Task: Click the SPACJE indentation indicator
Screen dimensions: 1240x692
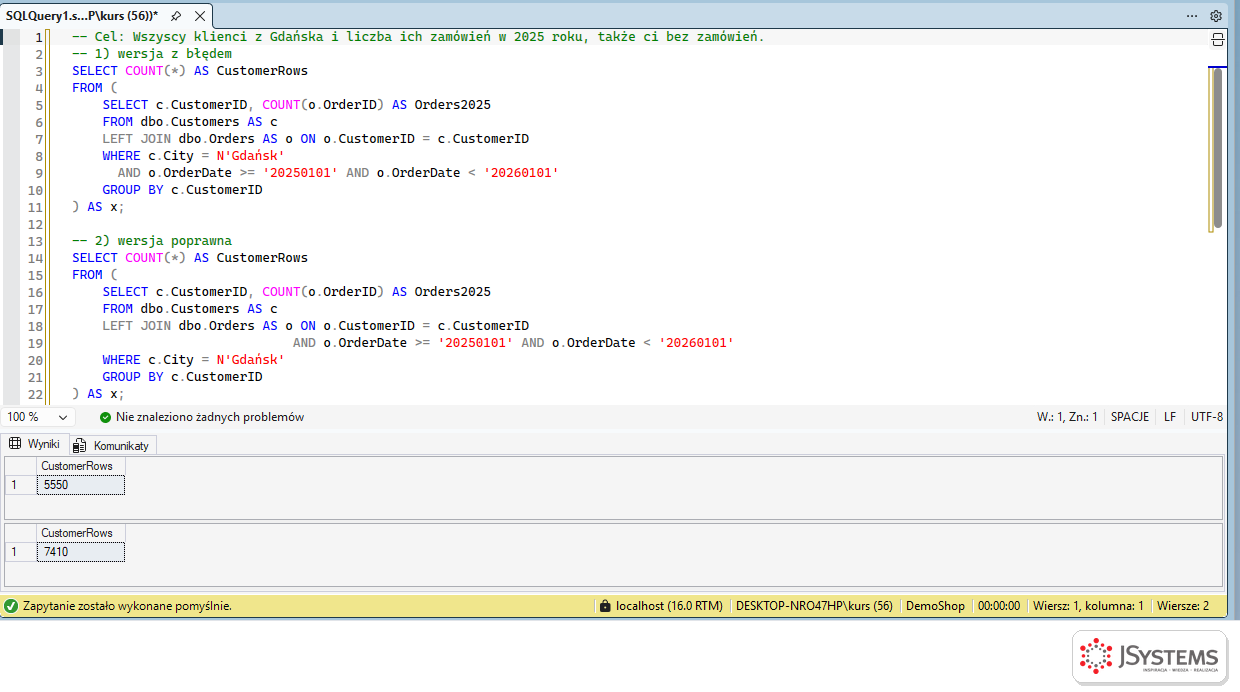Action: pos(1130,417)
